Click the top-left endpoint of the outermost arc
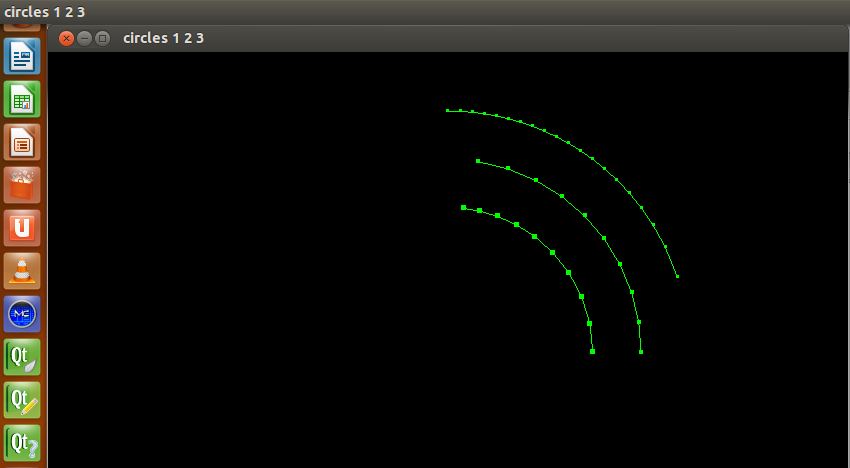 pyautogui.click(x=447, y=110)
